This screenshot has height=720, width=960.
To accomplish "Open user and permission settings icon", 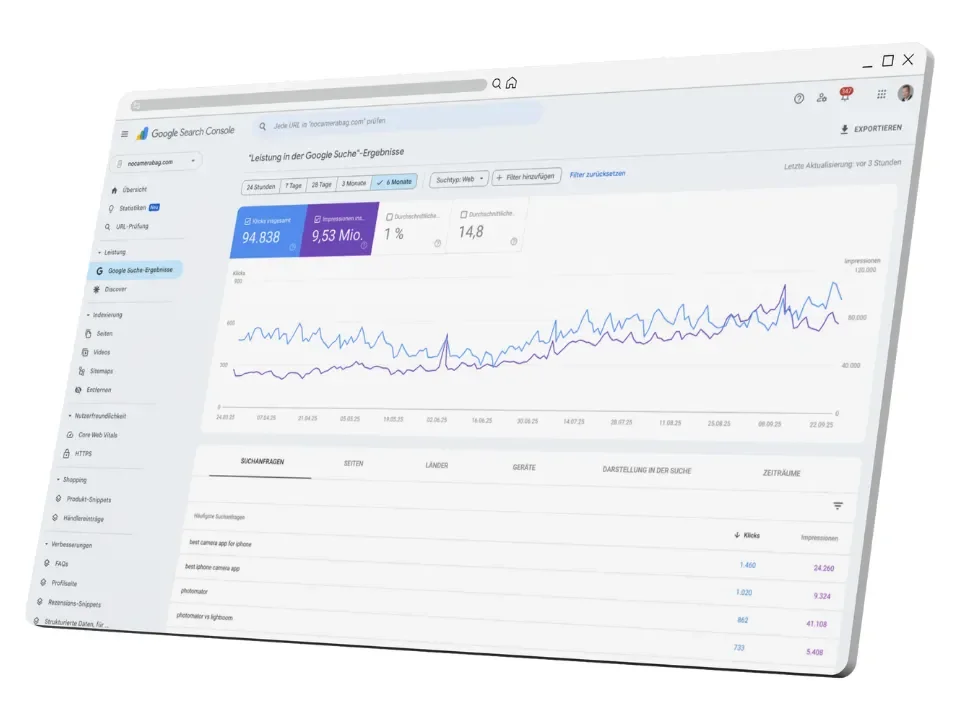I will [822, 97].
